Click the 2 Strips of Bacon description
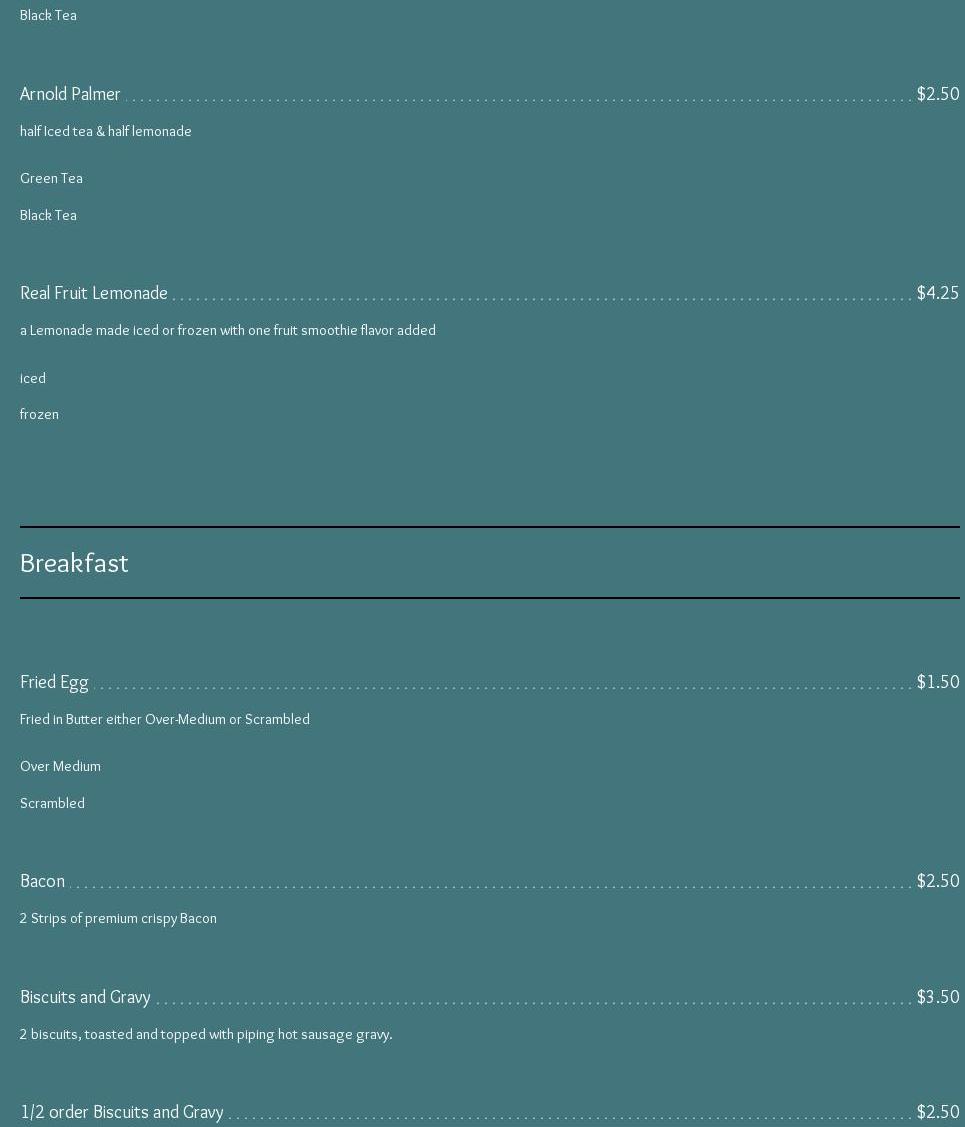This screenshot has width=965, height=1127. tap(118, 918)
